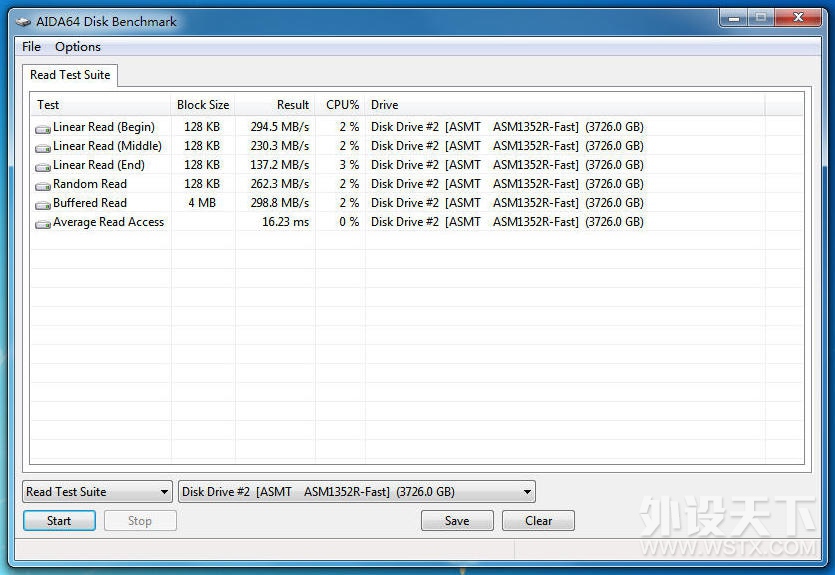
Task: Select the Random Read row text
Action: point(90,184)
